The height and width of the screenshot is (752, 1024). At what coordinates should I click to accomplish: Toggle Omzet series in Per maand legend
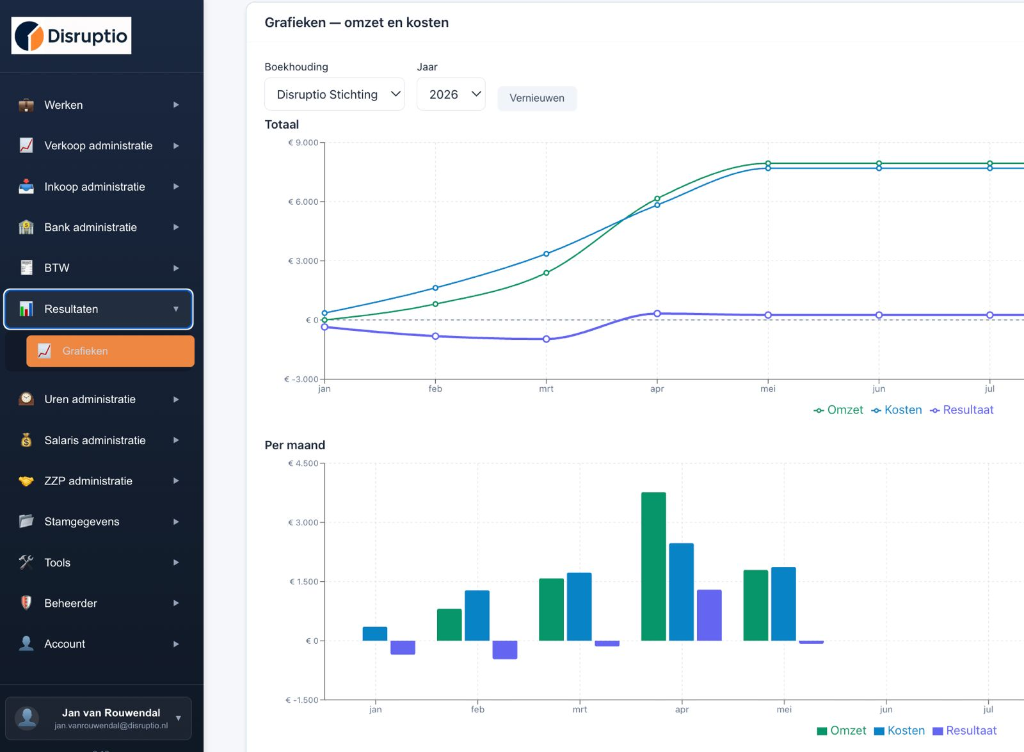click(x=841, y=730)
